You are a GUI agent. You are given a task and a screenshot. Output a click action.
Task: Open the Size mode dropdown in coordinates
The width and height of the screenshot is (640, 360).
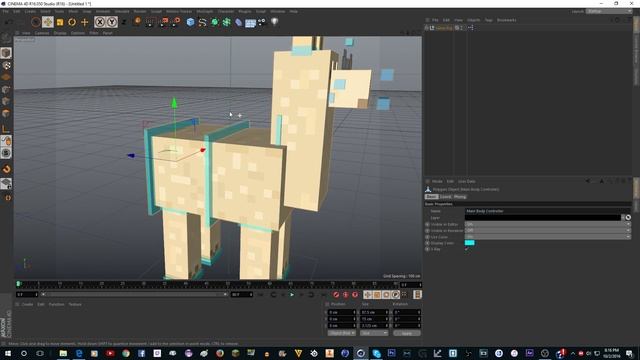click(374, 333)
